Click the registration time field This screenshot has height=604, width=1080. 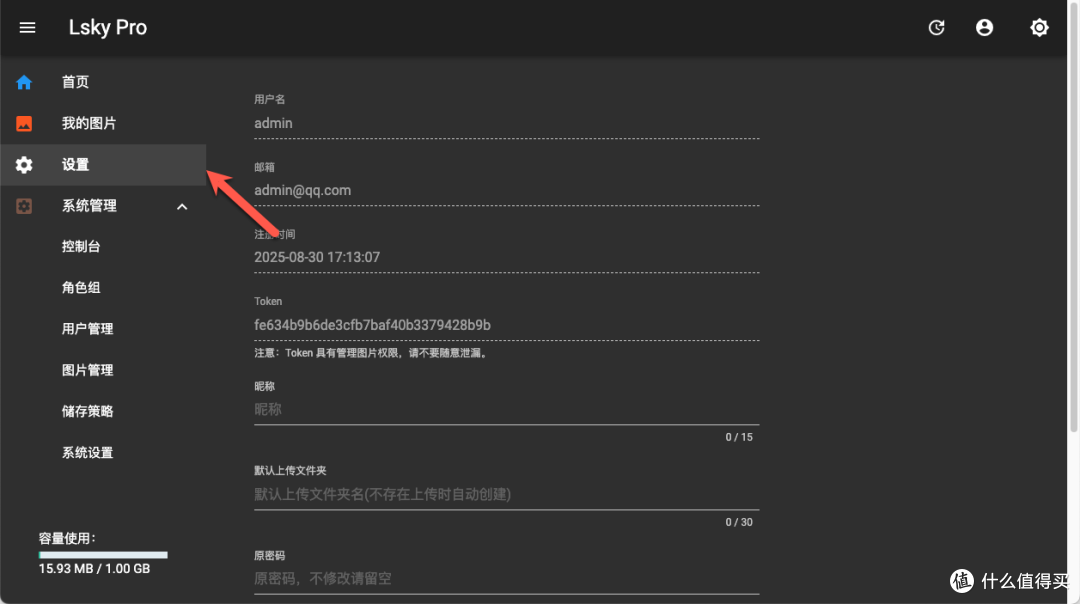click(506, 258)
